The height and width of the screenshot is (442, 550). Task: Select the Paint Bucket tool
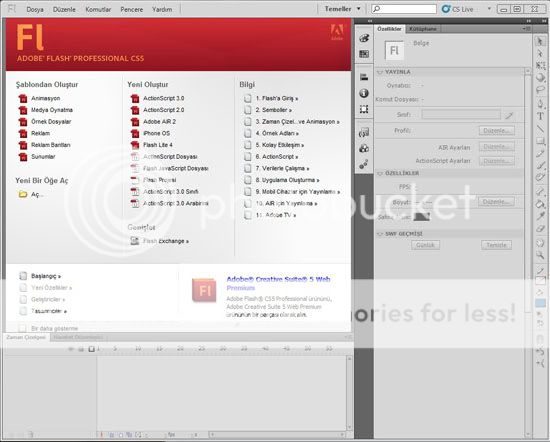[541, 204]
